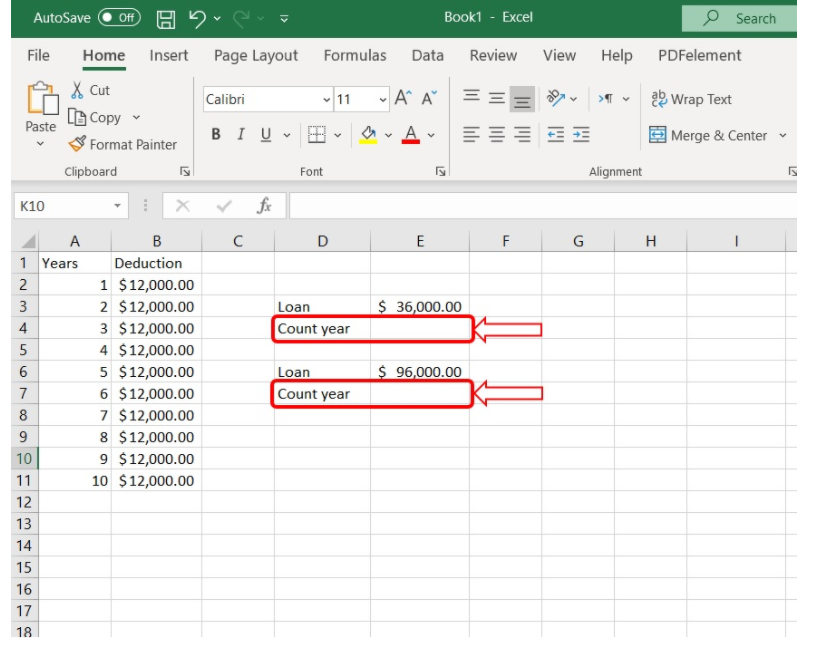Open the Help tab
The width and height of the screenshot is (823, 651).
tap(617, 55)
